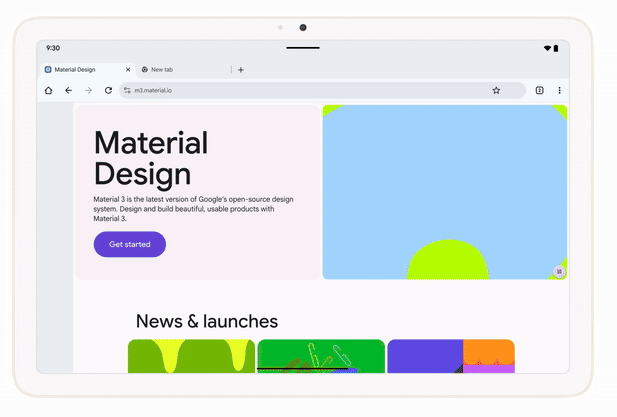Close the Material Design tab
Image resolution: width=617 pixels, height=417 pixels.
[x=128, y=70]
